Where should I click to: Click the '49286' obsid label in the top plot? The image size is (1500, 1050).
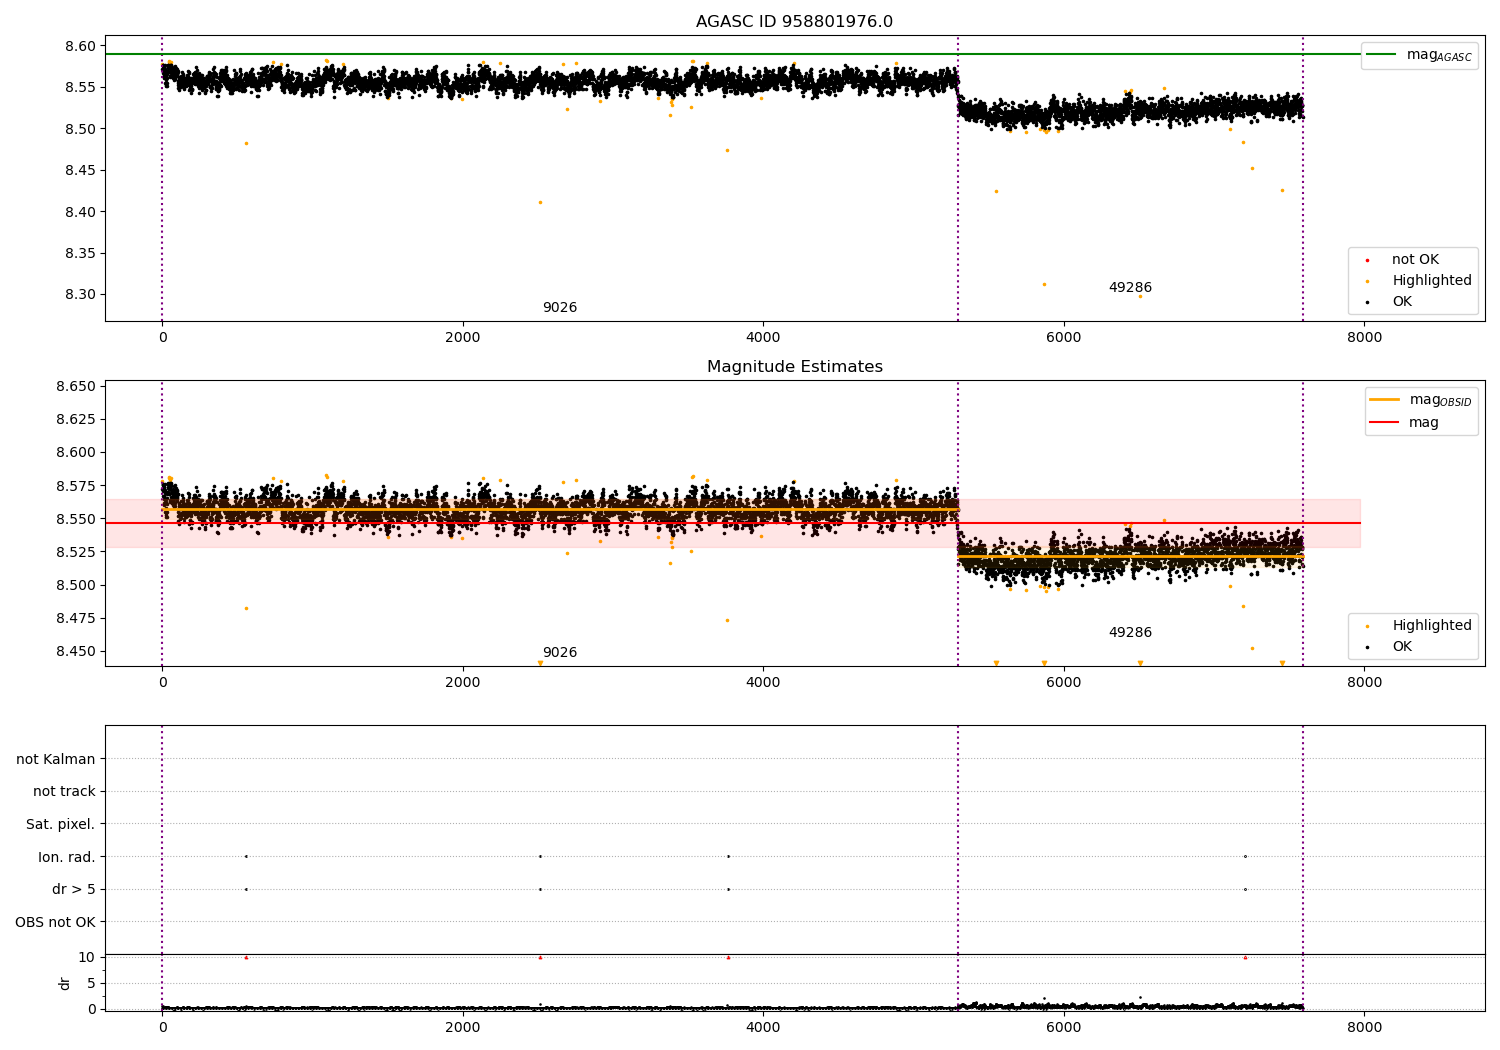(1130, 288)
